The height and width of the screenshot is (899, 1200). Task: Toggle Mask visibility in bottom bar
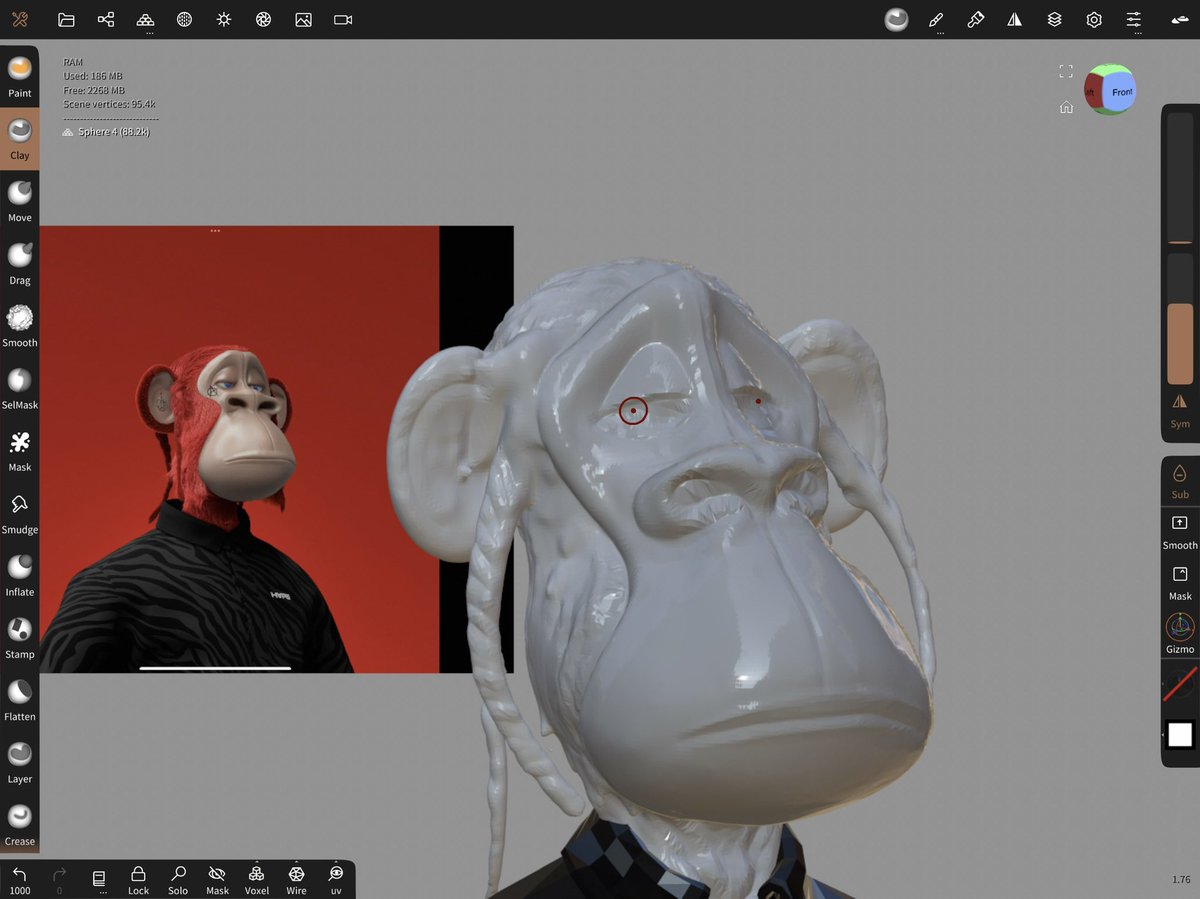(217, 880)
